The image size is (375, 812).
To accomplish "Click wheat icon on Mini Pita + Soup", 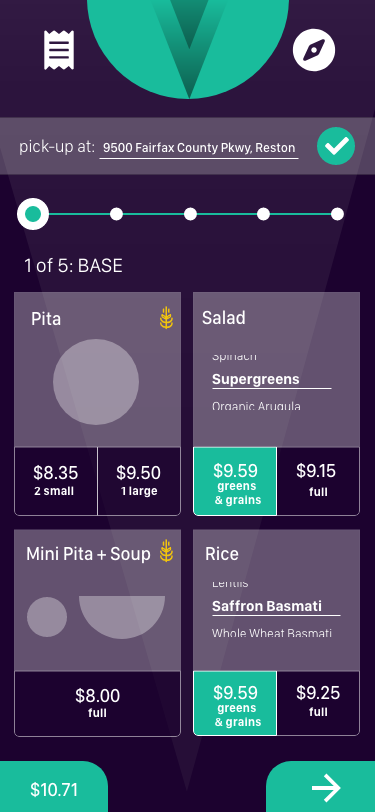I will 166,551.
